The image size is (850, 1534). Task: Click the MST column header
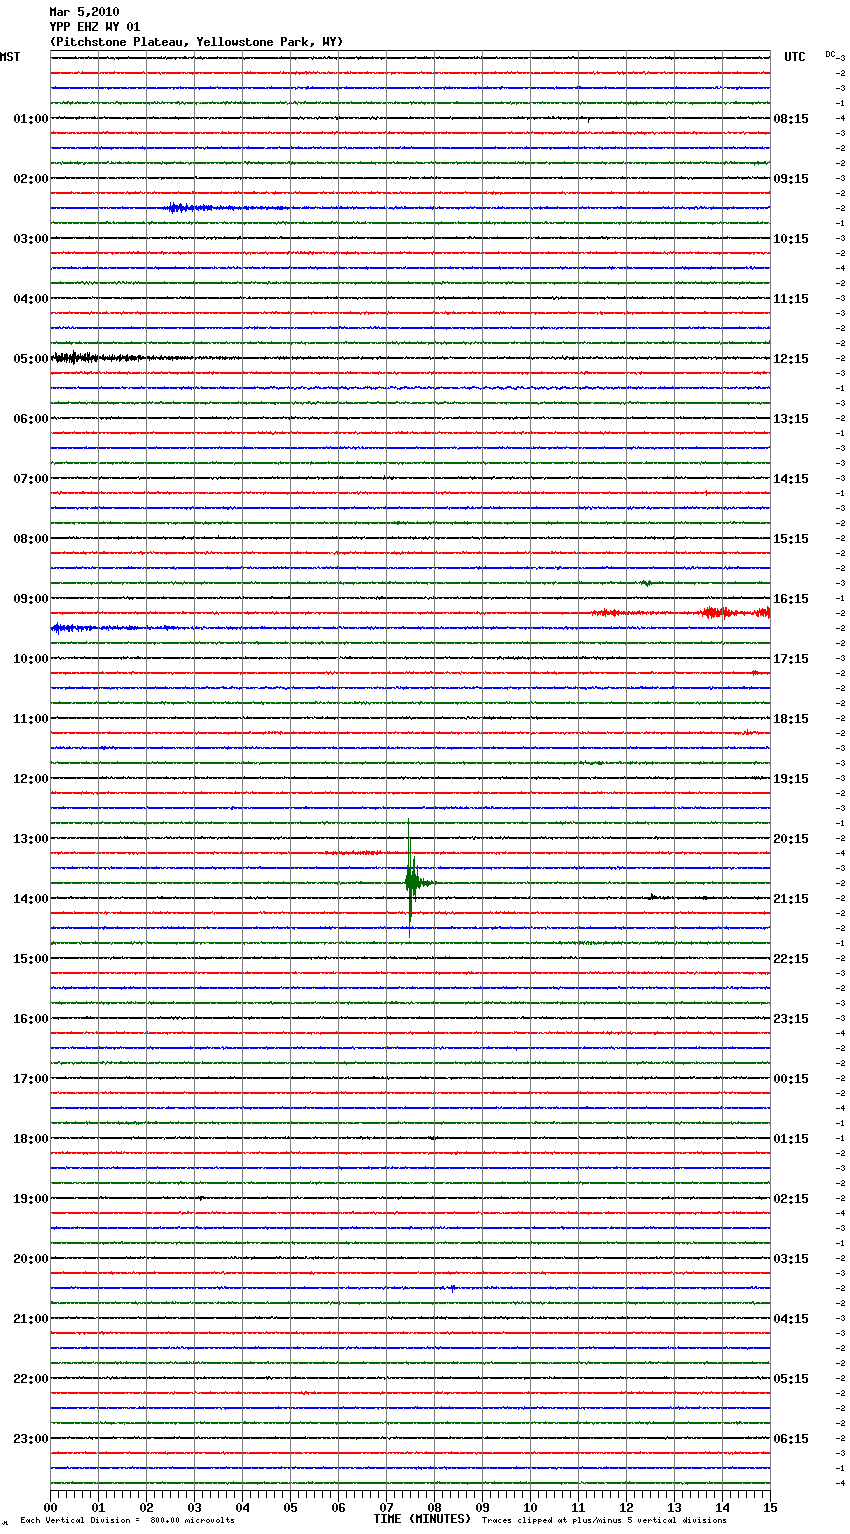(10, 57)
